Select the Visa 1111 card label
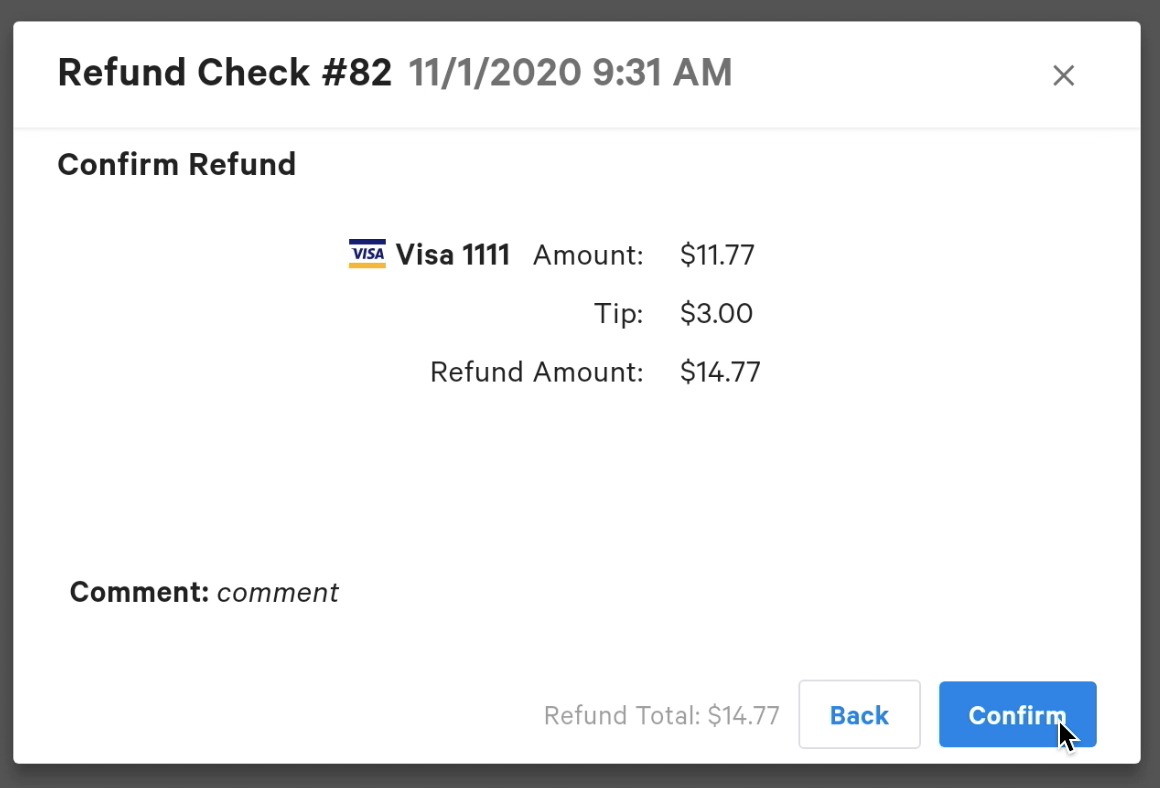The image size is (1160, 788). pyautogui.click(x=452, y=254)
